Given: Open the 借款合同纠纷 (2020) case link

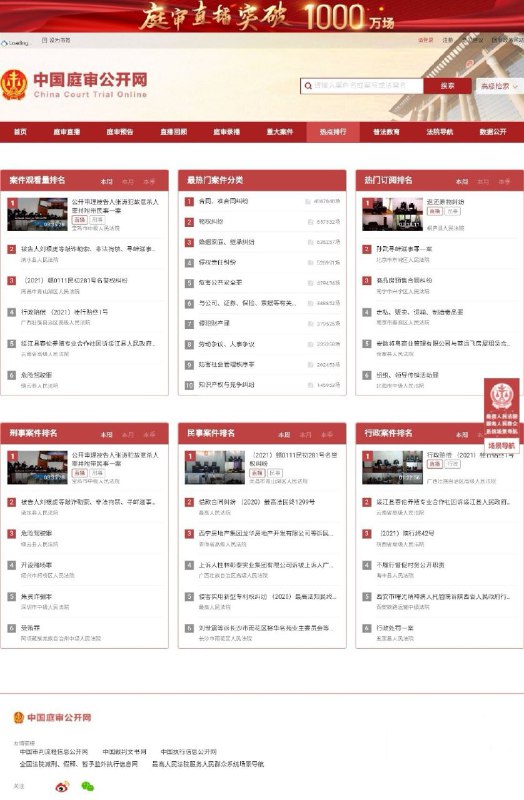Looking at the screenshot, I should click(x=257, y=502).
